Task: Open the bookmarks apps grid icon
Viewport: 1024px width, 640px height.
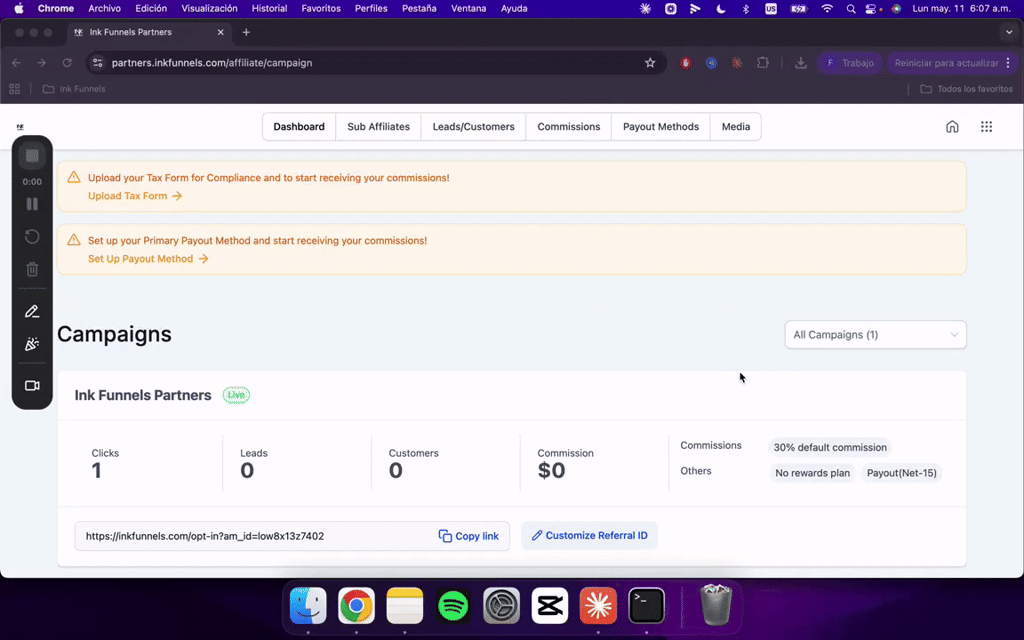Action: 14,89
